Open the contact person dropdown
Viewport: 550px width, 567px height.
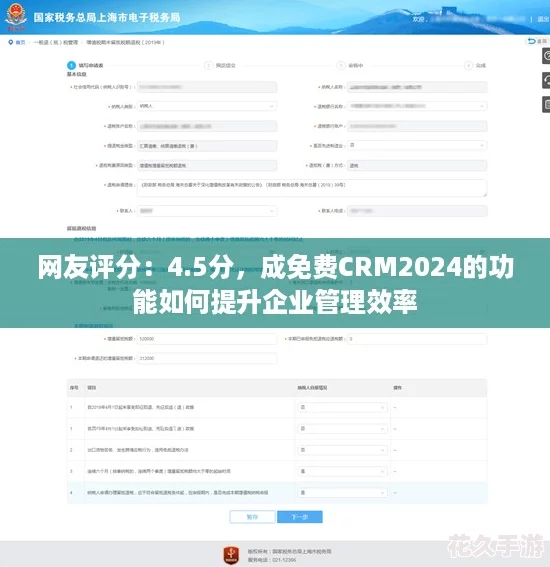pos(207,211)
